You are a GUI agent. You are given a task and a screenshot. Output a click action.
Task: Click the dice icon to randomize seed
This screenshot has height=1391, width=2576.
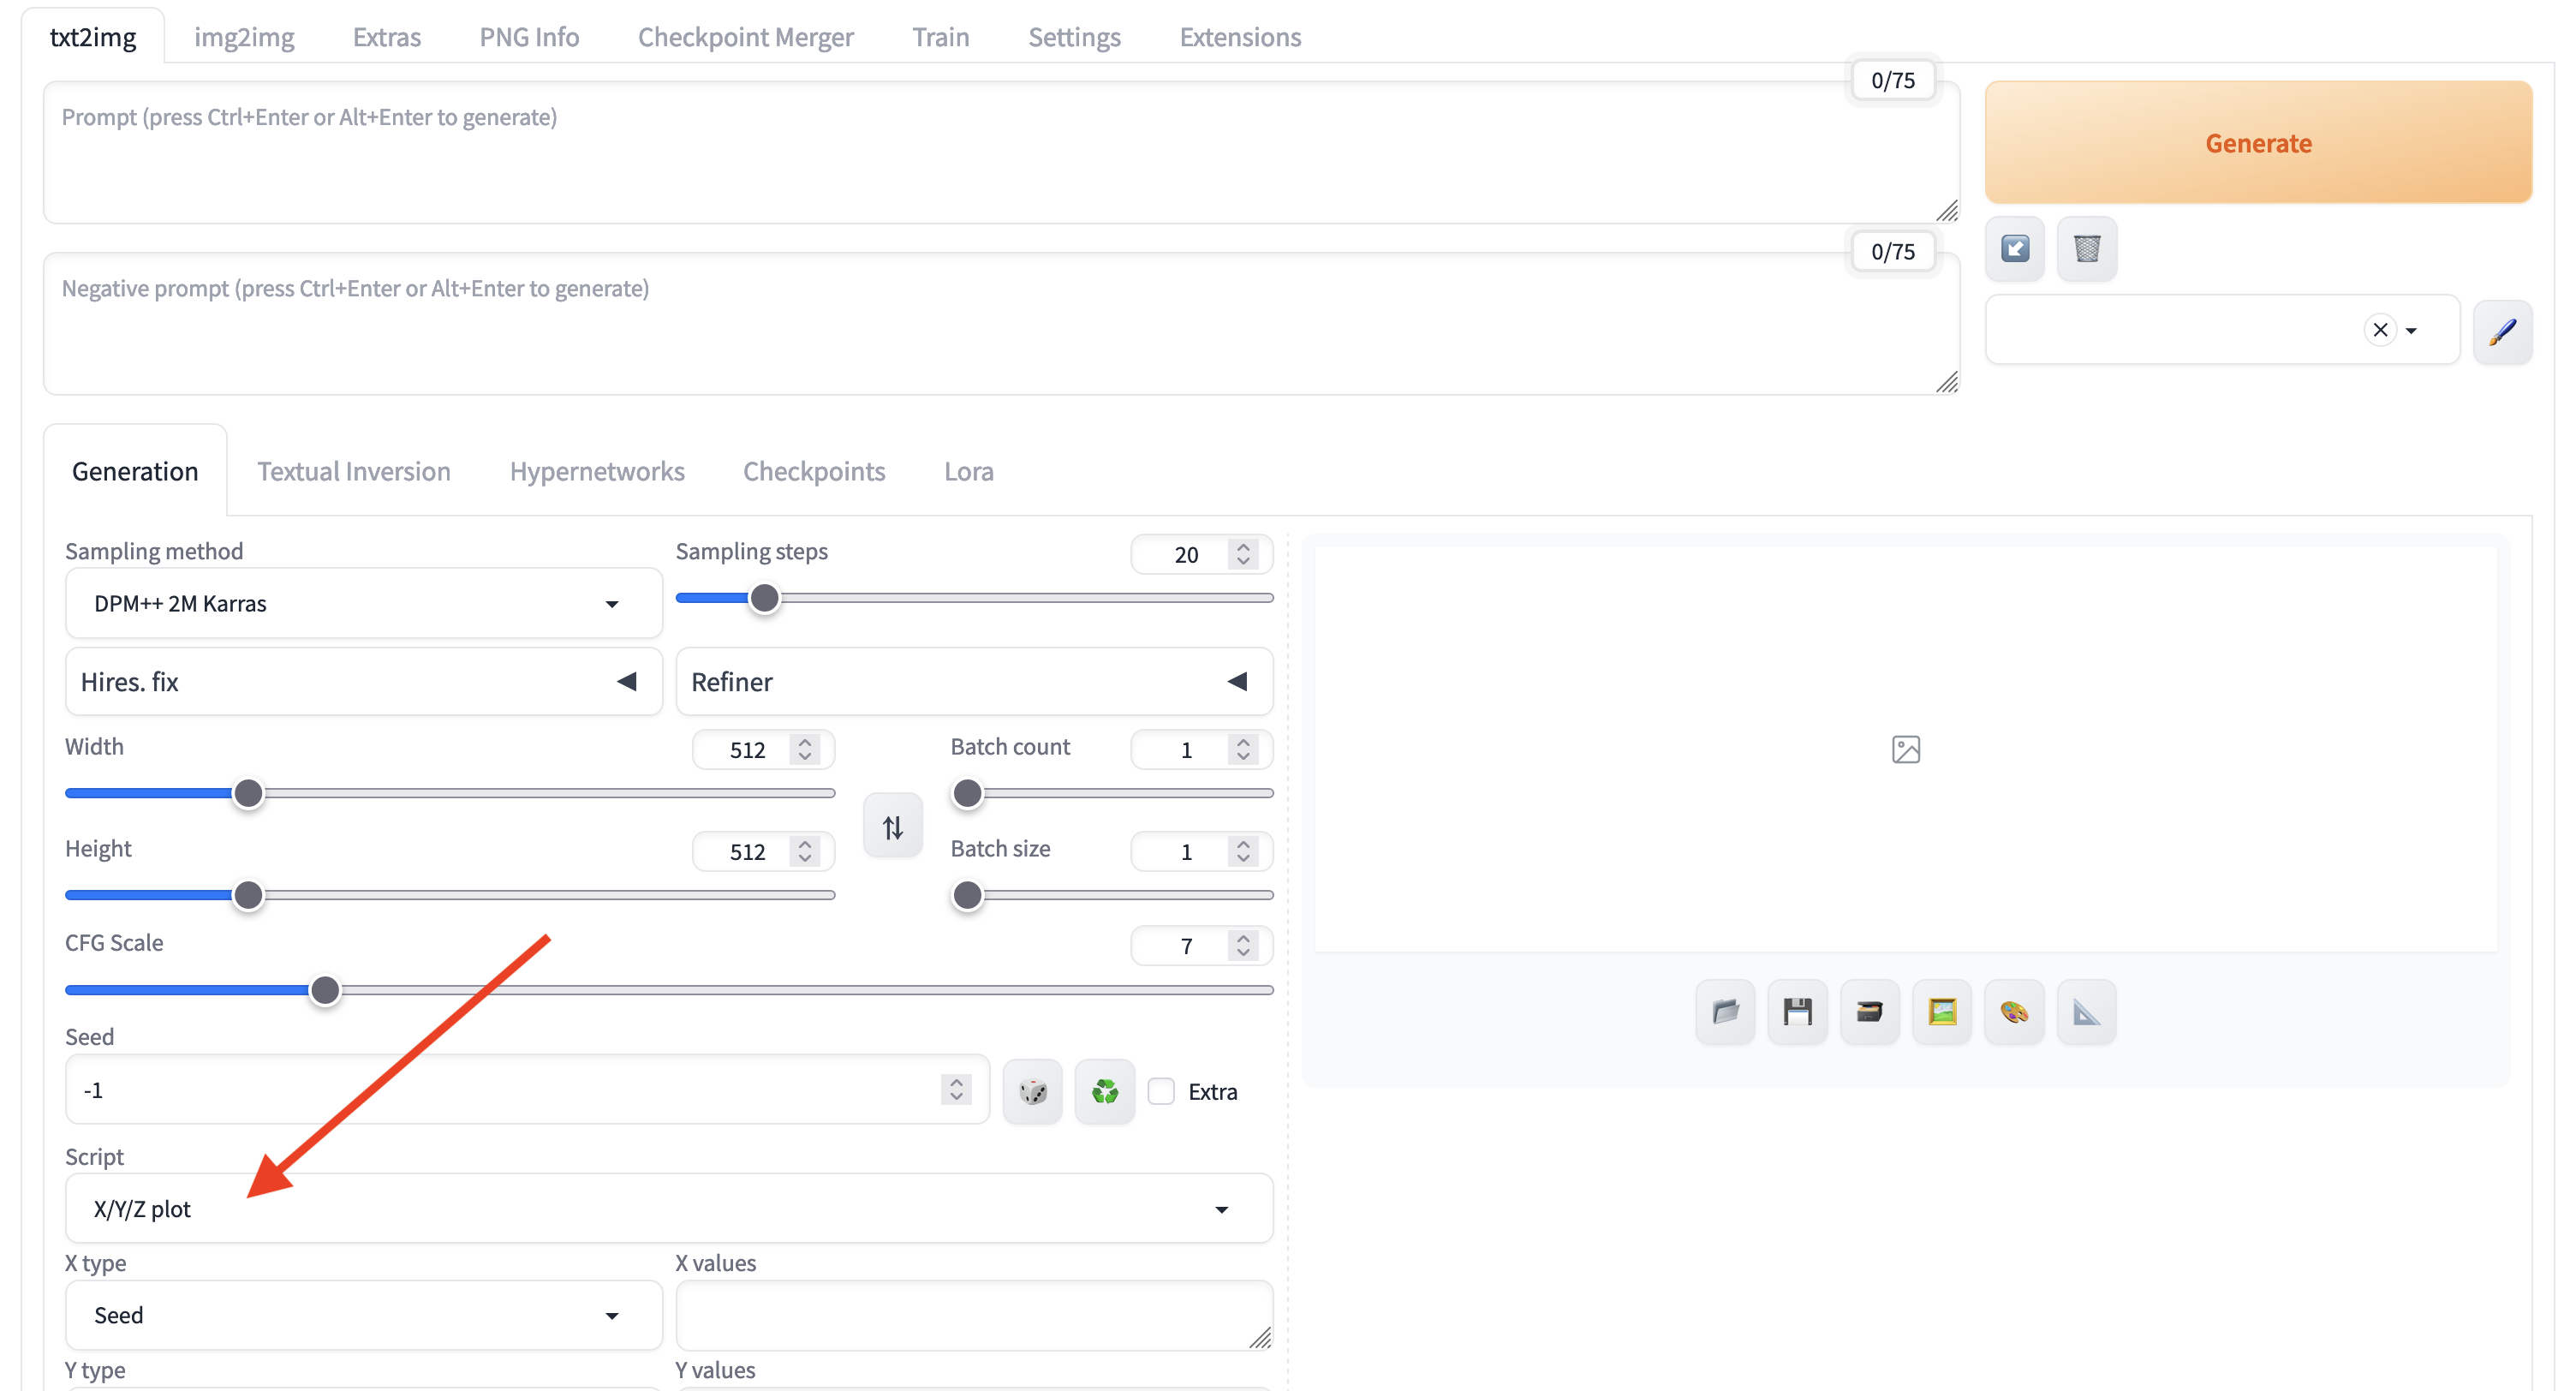pos(1032,1091)
